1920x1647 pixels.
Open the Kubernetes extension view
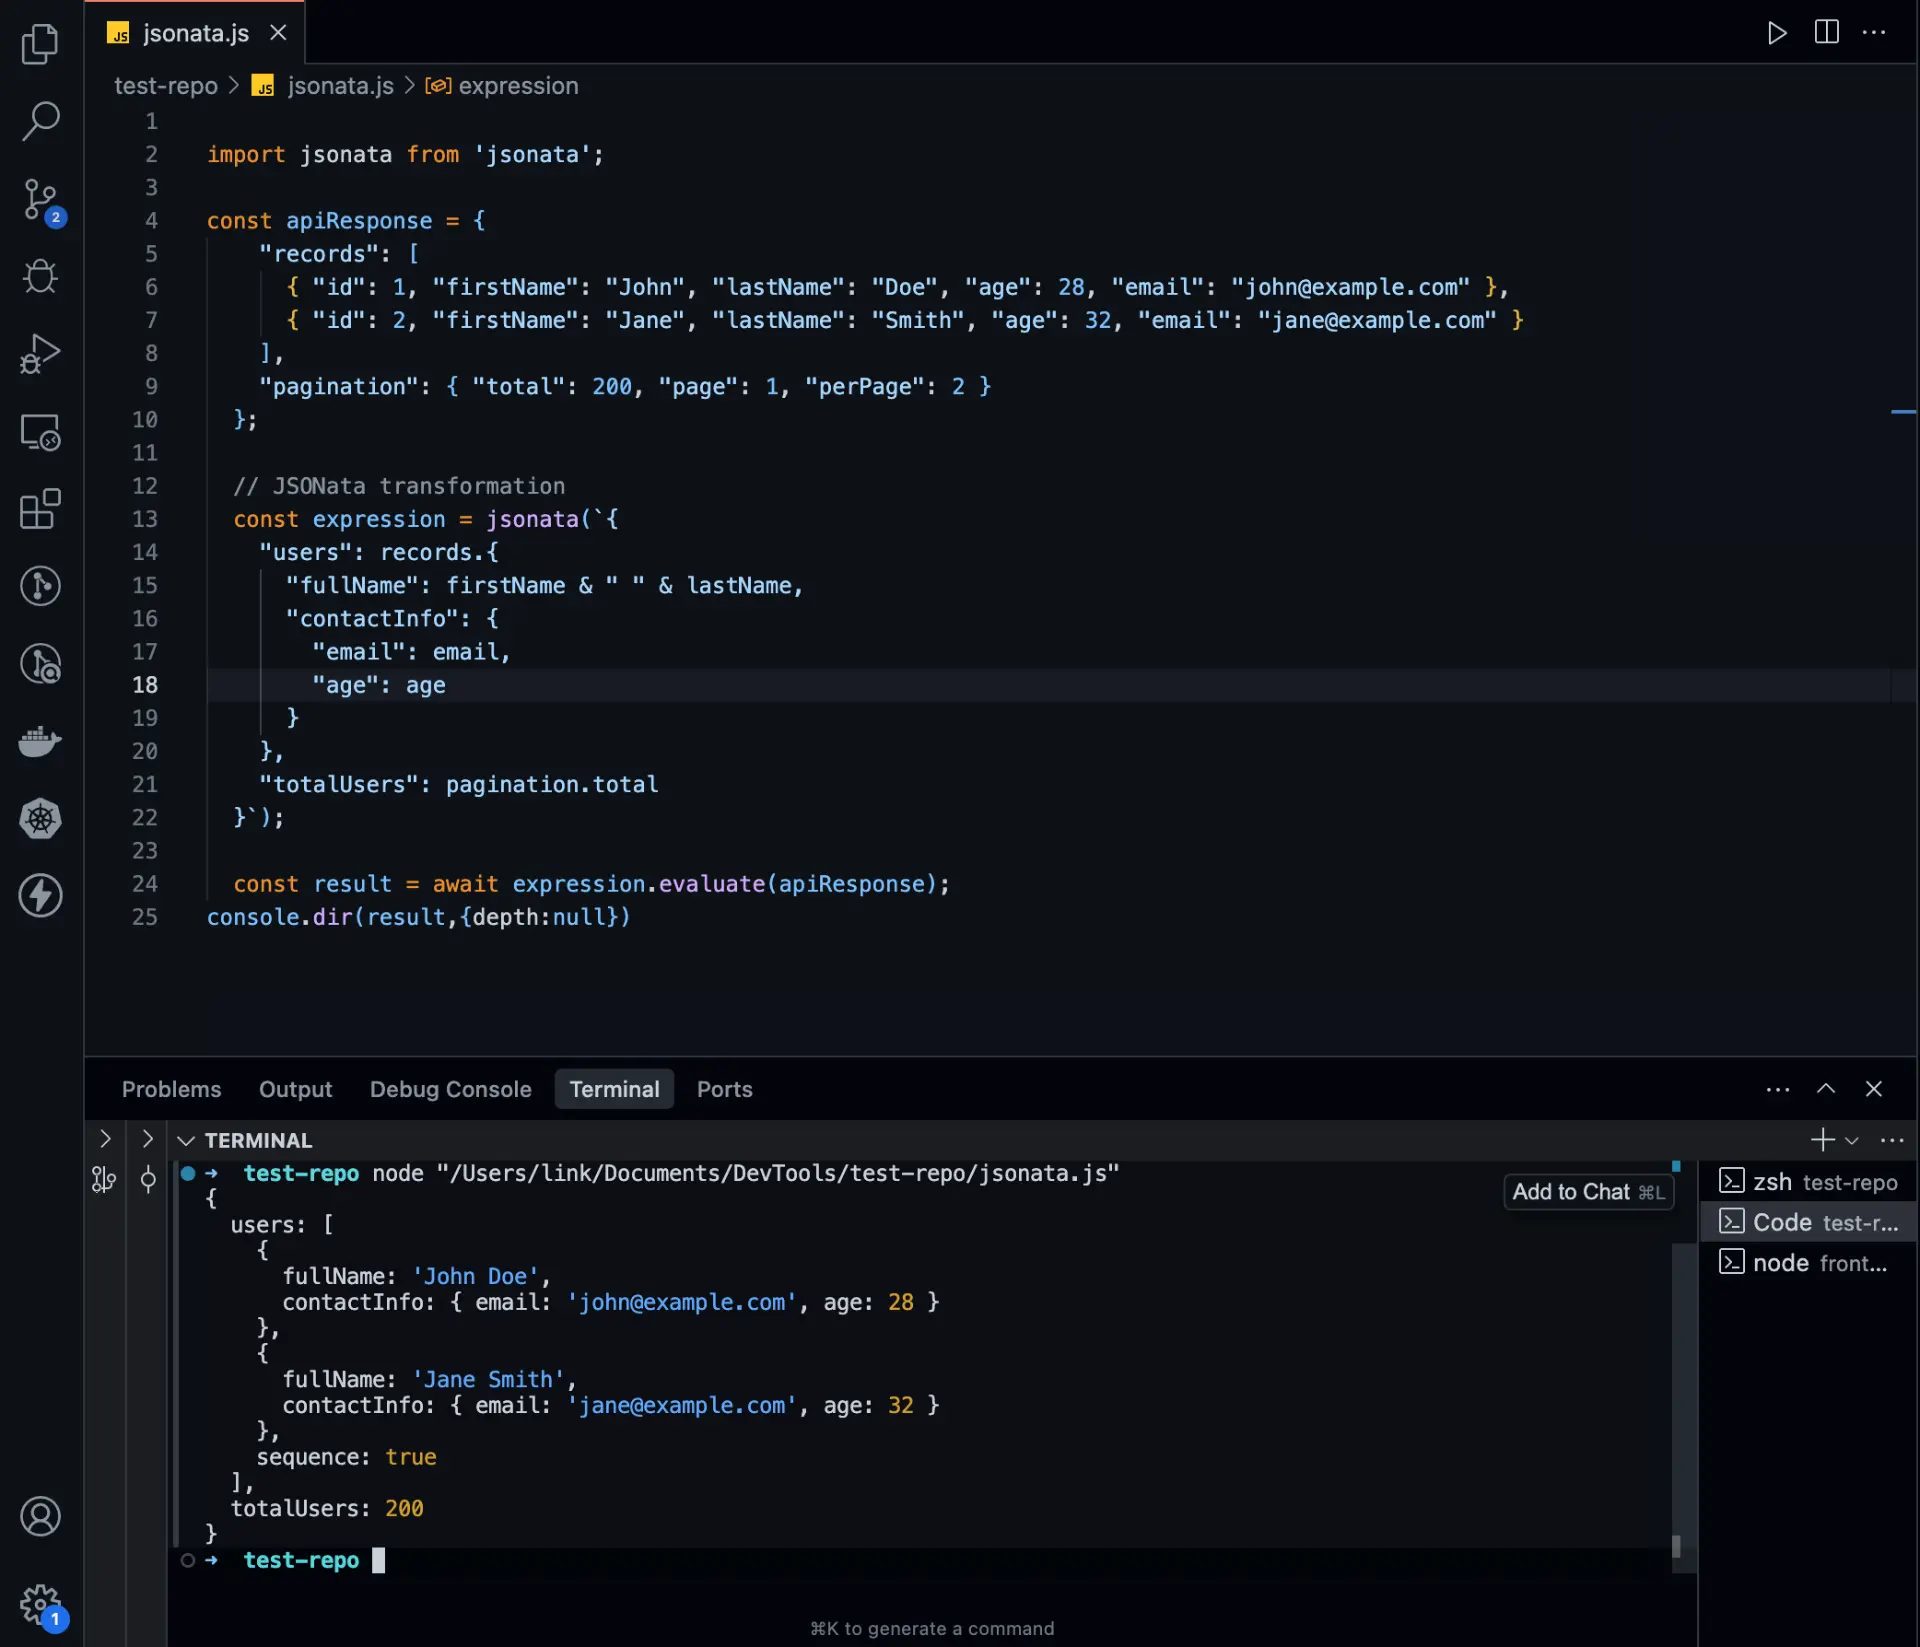(x=40, y=819)
